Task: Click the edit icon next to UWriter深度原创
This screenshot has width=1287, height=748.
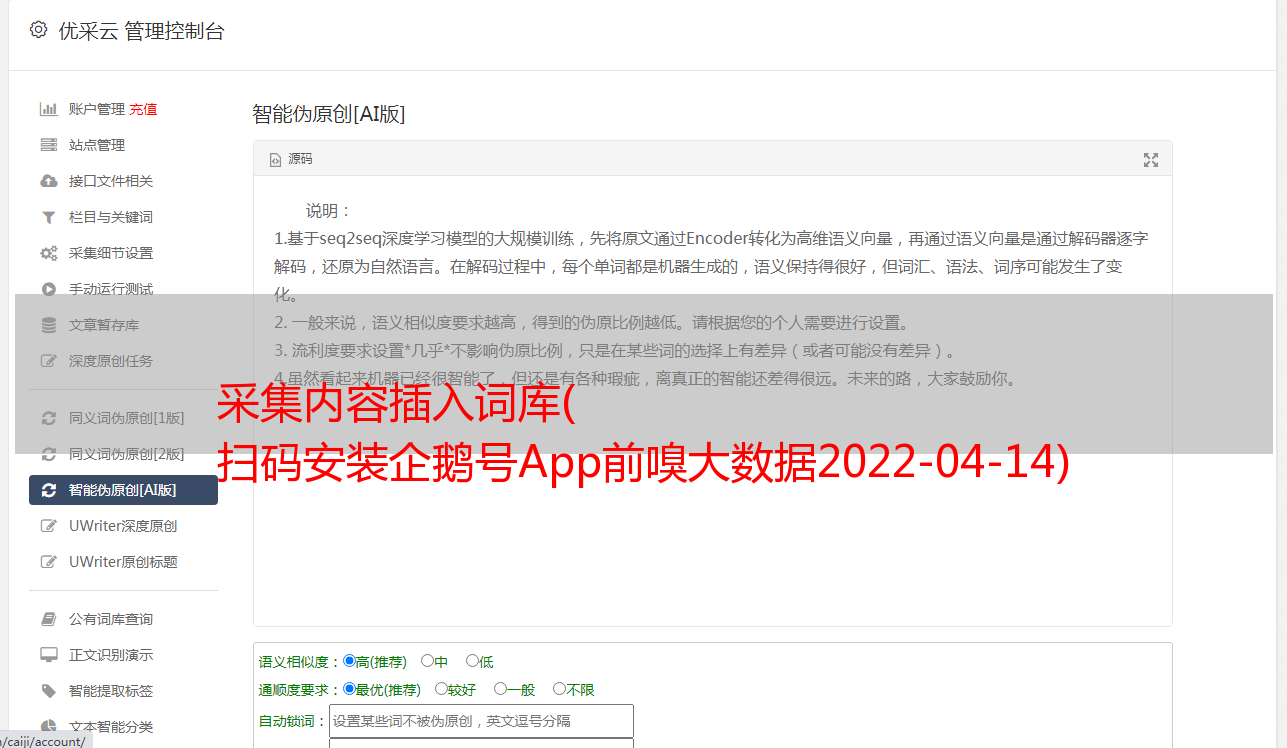Action: (x=48, y=526)
